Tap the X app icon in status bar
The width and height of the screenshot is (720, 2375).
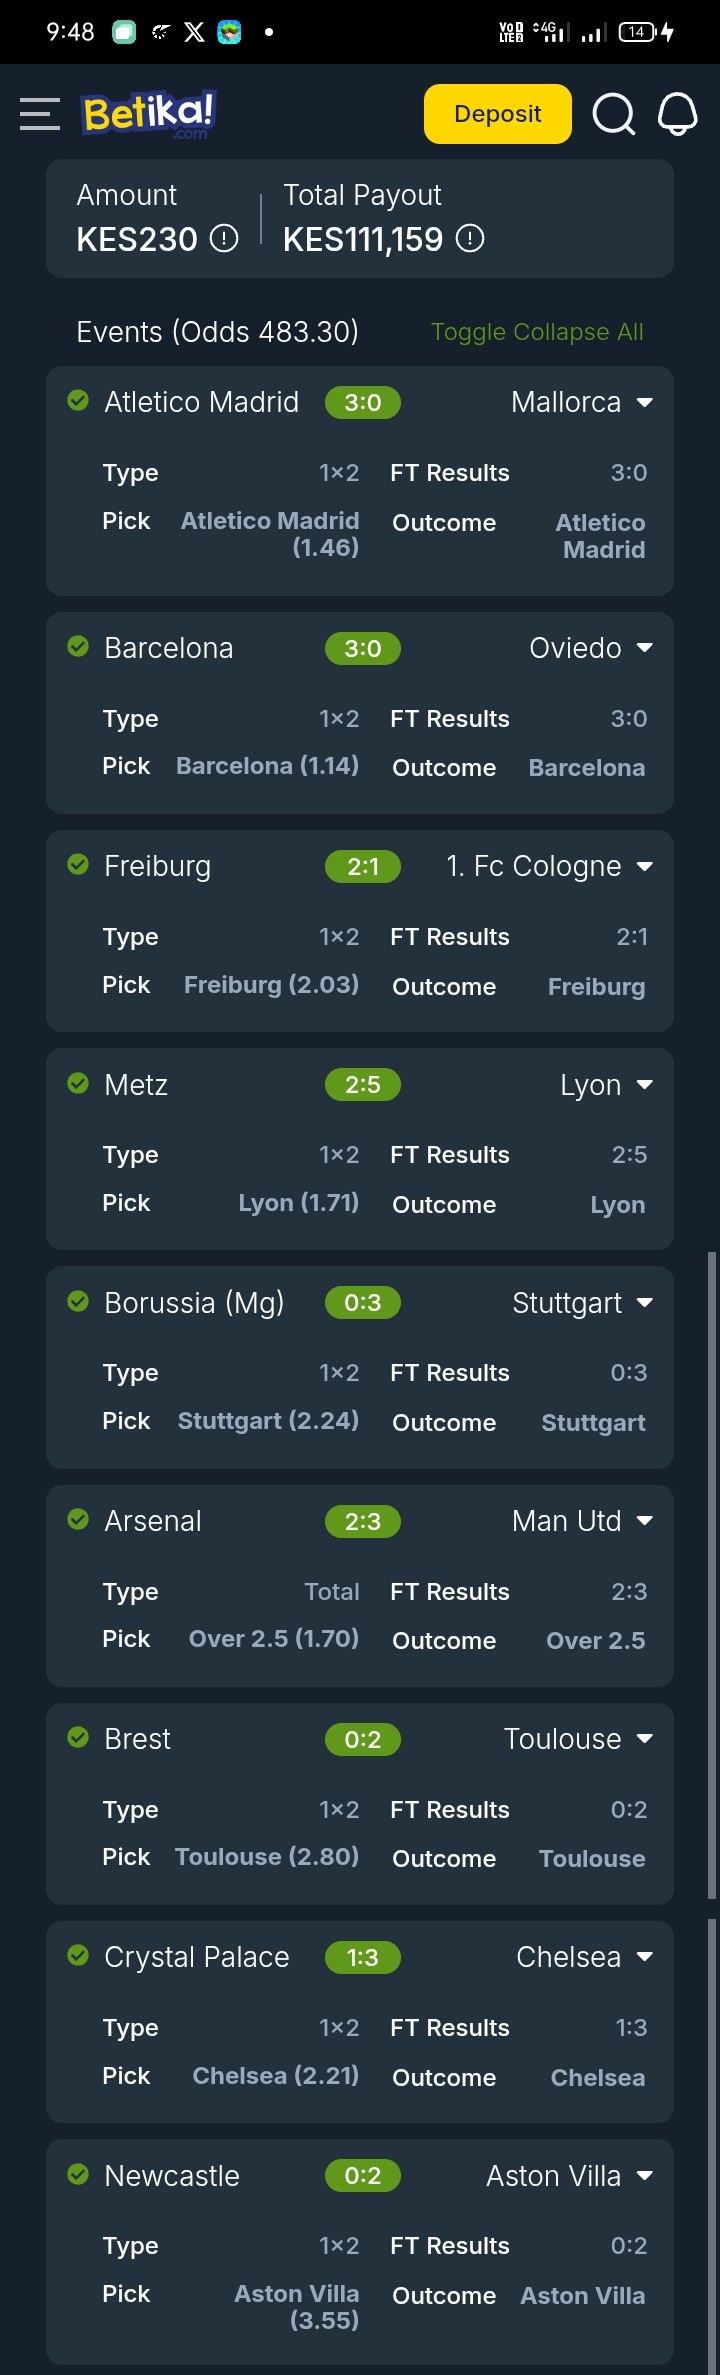point(194,32)
